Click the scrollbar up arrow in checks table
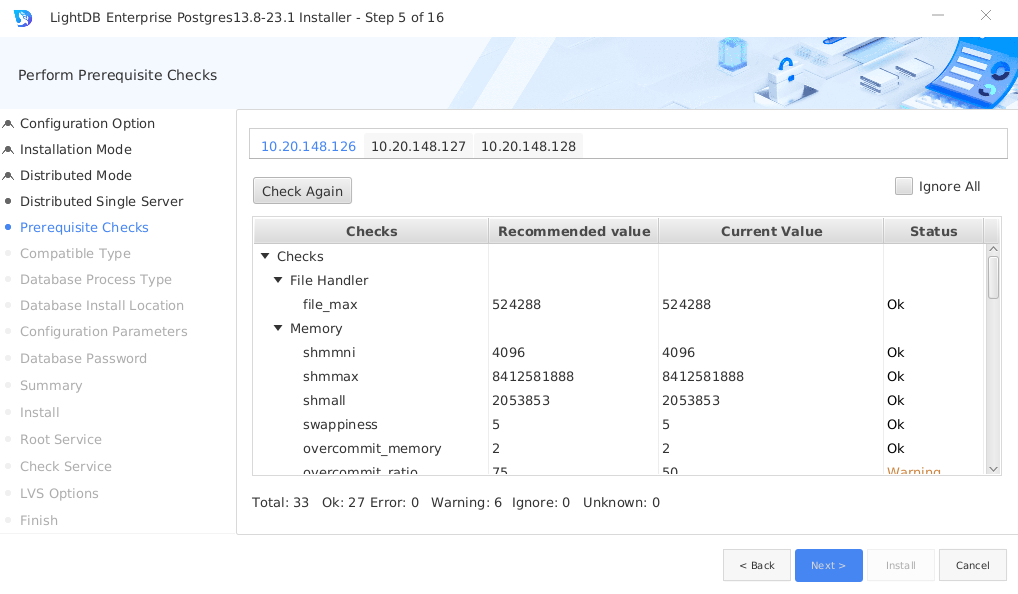Screen dimensions: 1018x594 (993, 249)
